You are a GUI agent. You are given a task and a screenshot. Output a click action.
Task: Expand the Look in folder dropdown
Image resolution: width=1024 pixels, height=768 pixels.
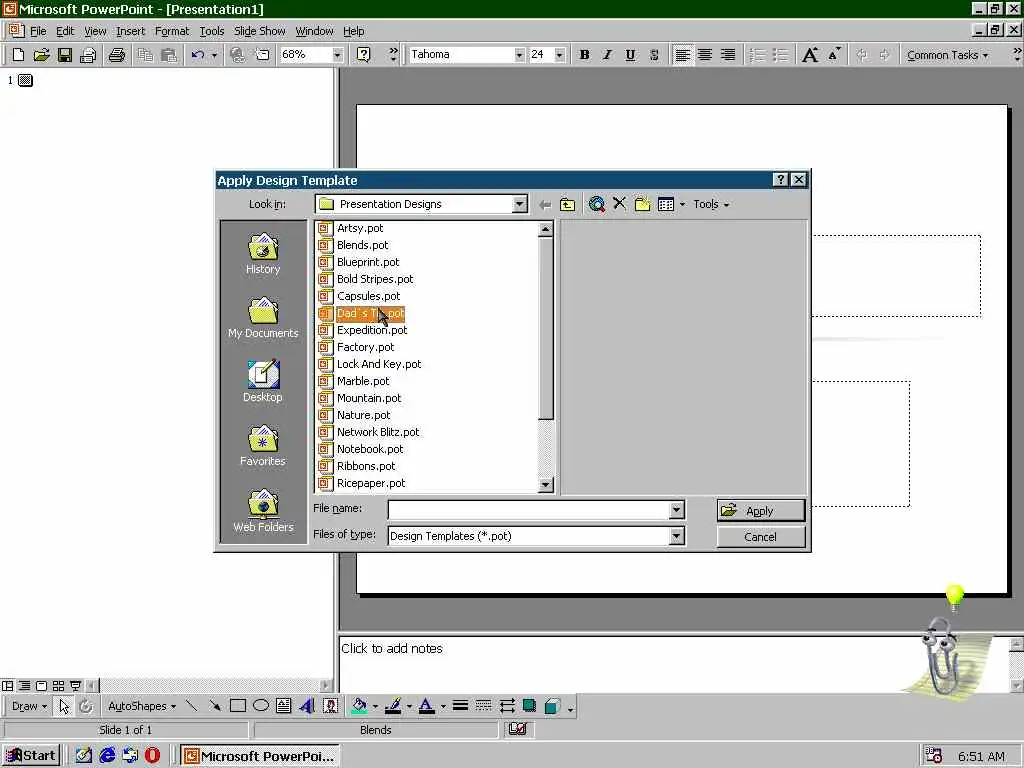519,204
